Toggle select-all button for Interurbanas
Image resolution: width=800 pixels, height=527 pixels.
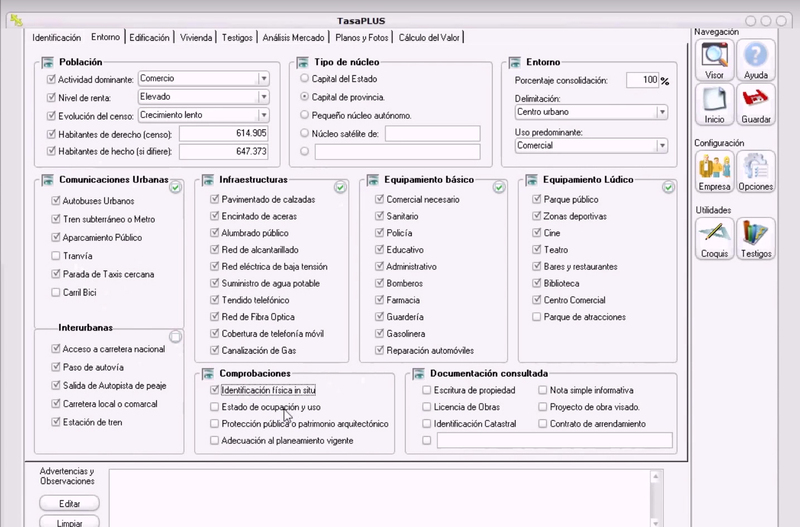pos(175,337)
